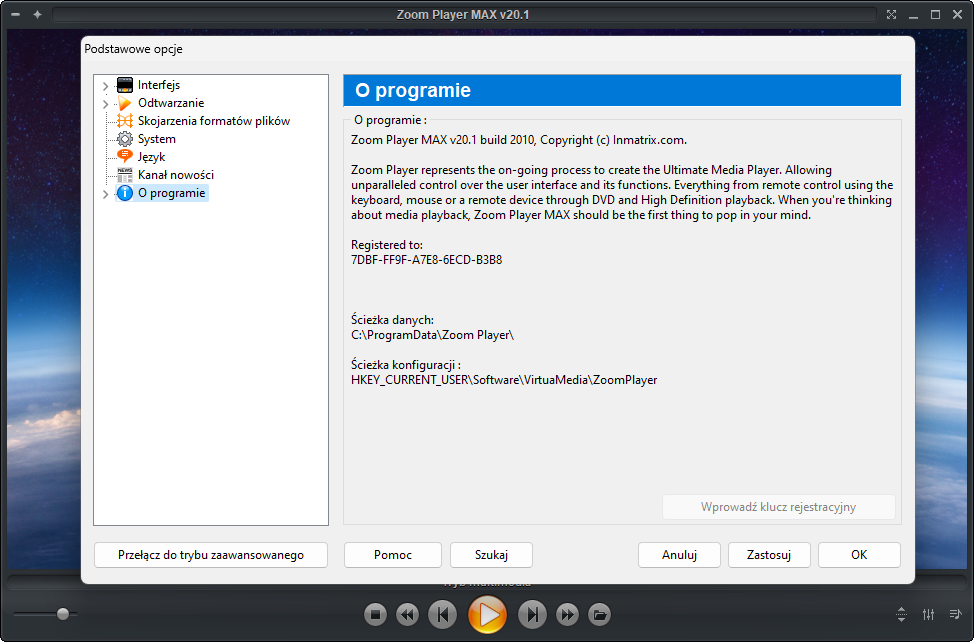Toggle fullscreen with the arrows icon
The image size is (974, 642).
(x=891, y=14)
